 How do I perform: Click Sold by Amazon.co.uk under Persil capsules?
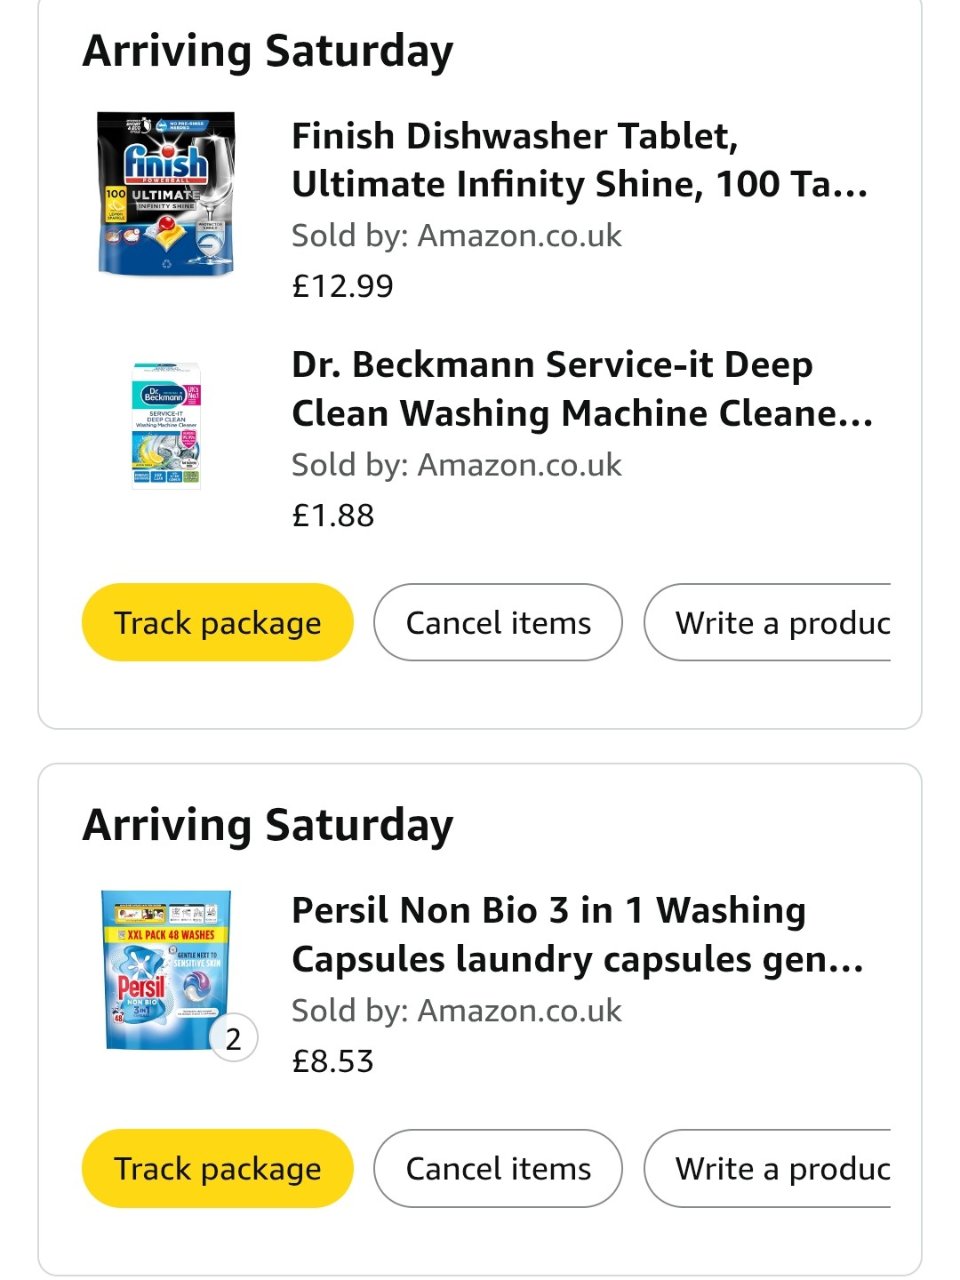pos(456,1011)
